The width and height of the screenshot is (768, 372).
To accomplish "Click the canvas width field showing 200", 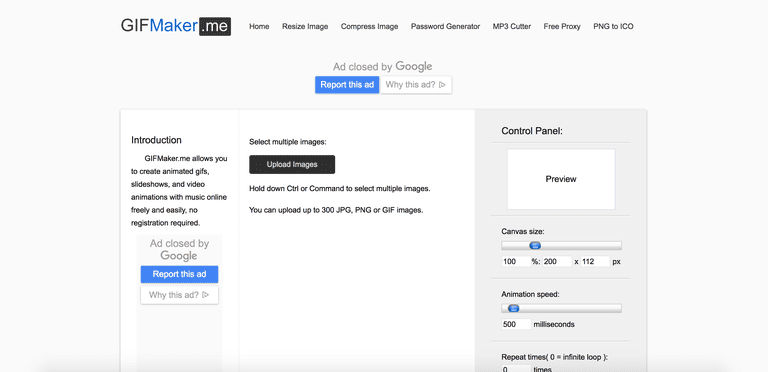I will click(557, 261).
